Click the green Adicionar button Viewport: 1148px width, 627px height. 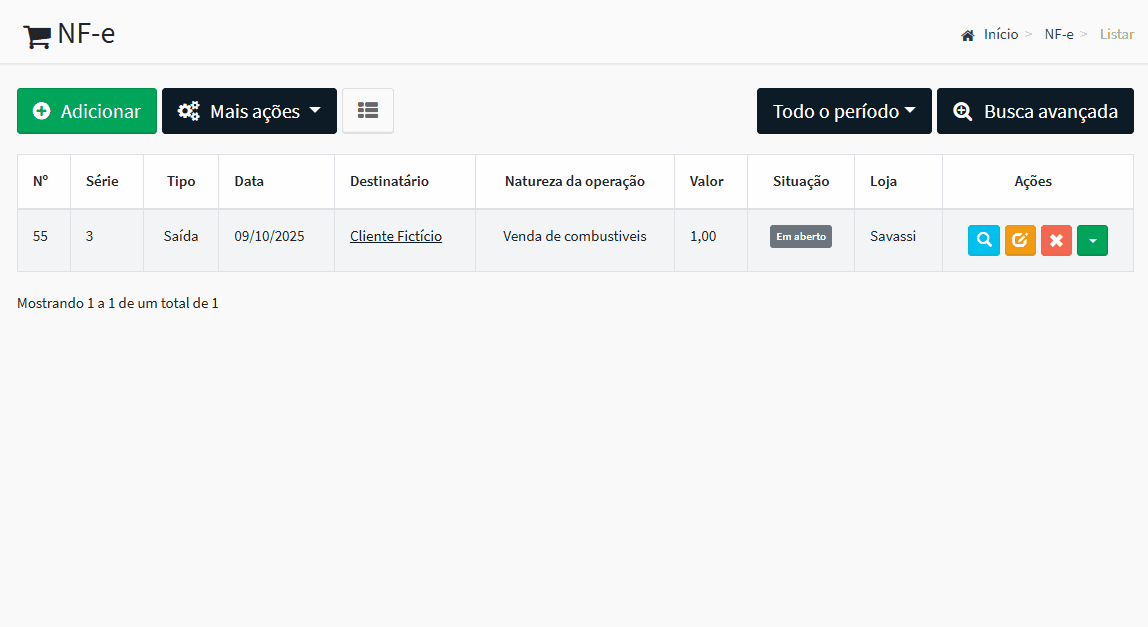point(87,111)
